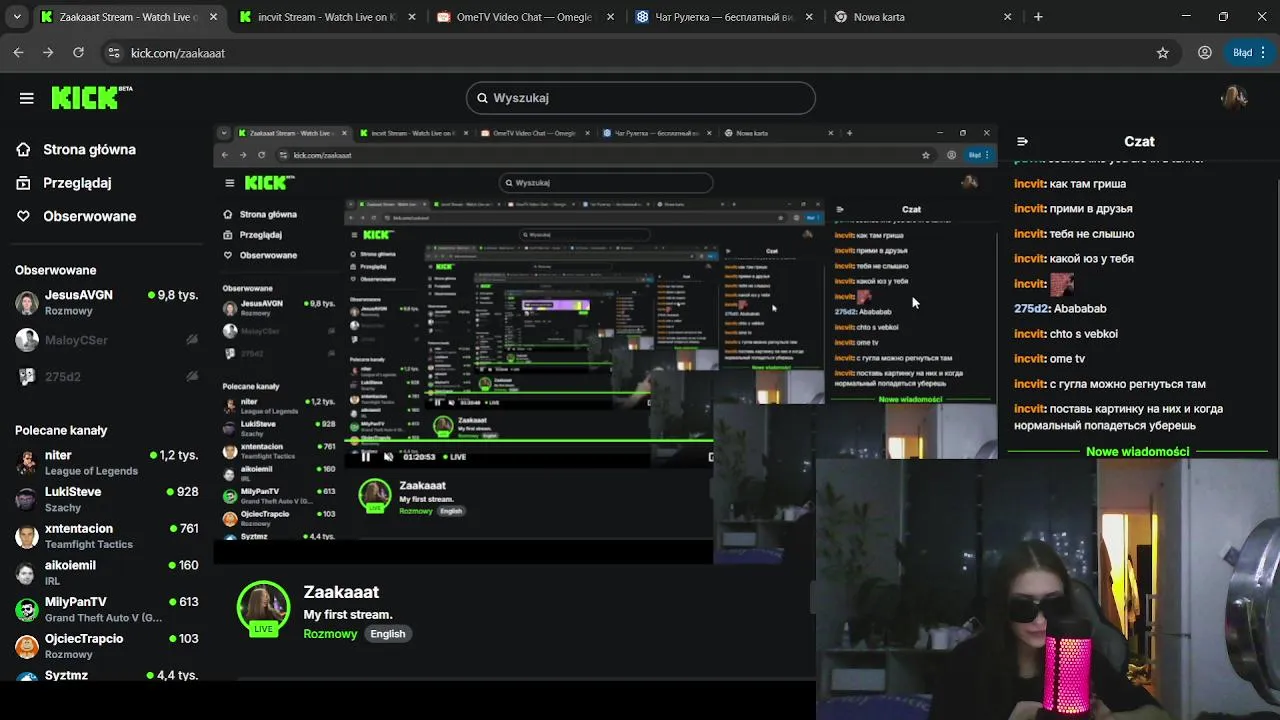The width and height of the screenshot is (1280, 720).
Task: Click the emote in incvit's message
Action: click(x=1062, y=283)
